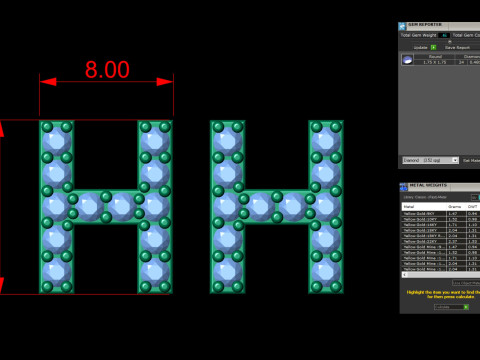
Task: Select the Yellow Gold 8KY row
Action: (x=441, y=213)
